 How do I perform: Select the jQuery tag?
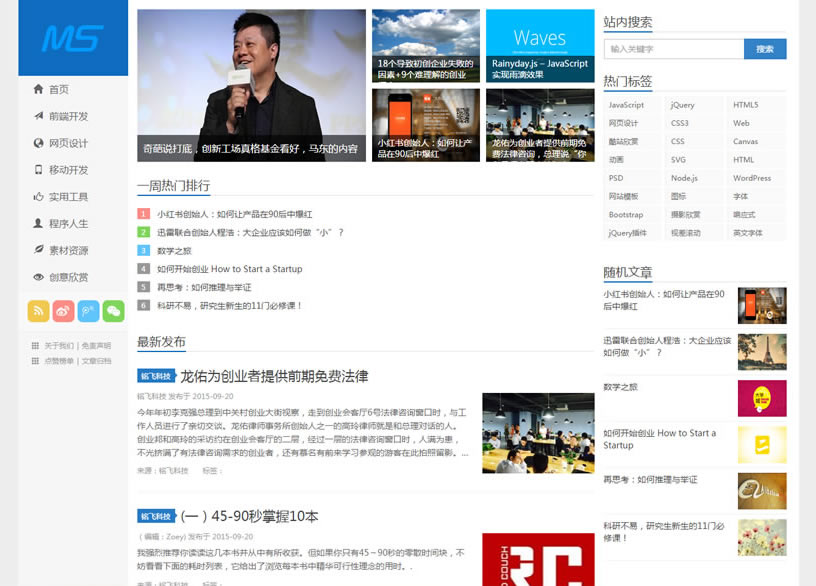point(682,105)
